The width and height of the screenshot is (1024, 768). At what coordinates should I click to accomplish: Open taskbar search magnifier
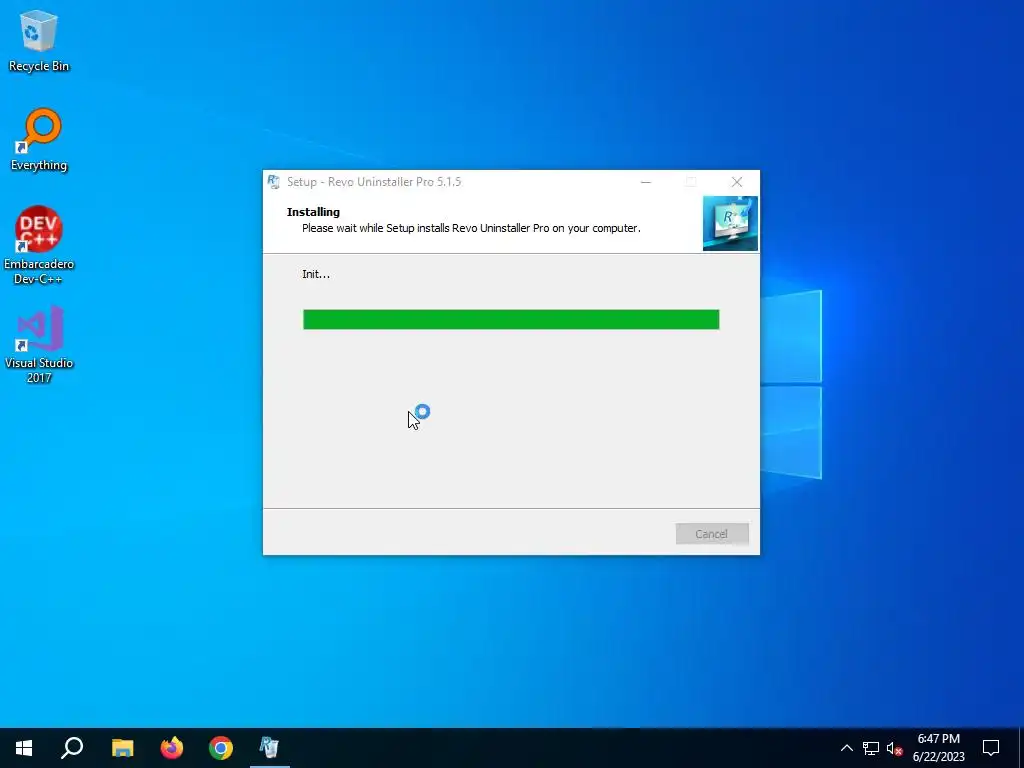click(x=72, y=748)
